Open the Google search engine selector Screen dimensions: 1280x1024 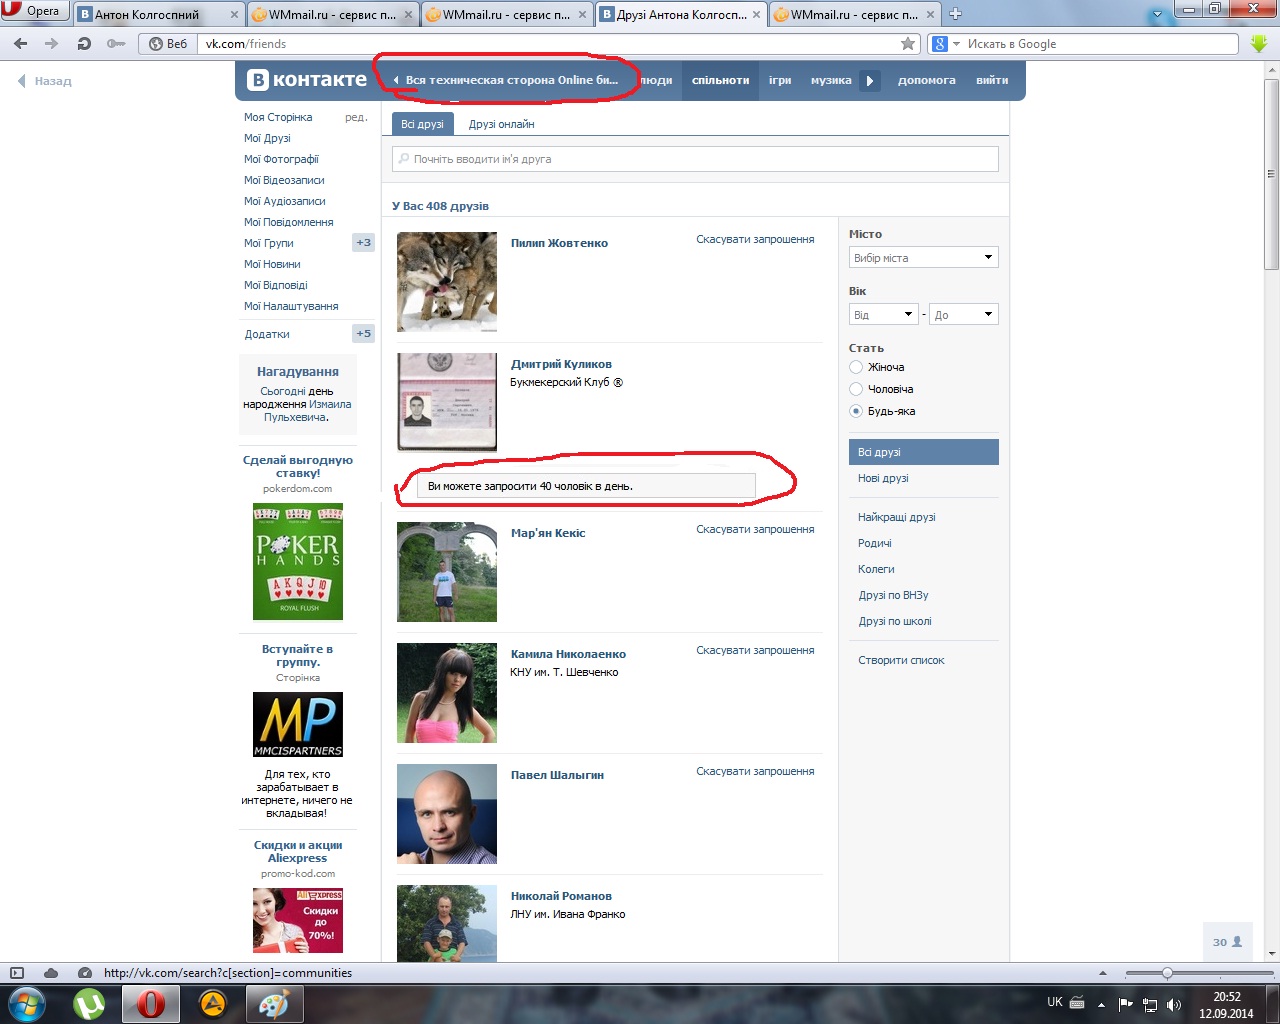(945, 44)
